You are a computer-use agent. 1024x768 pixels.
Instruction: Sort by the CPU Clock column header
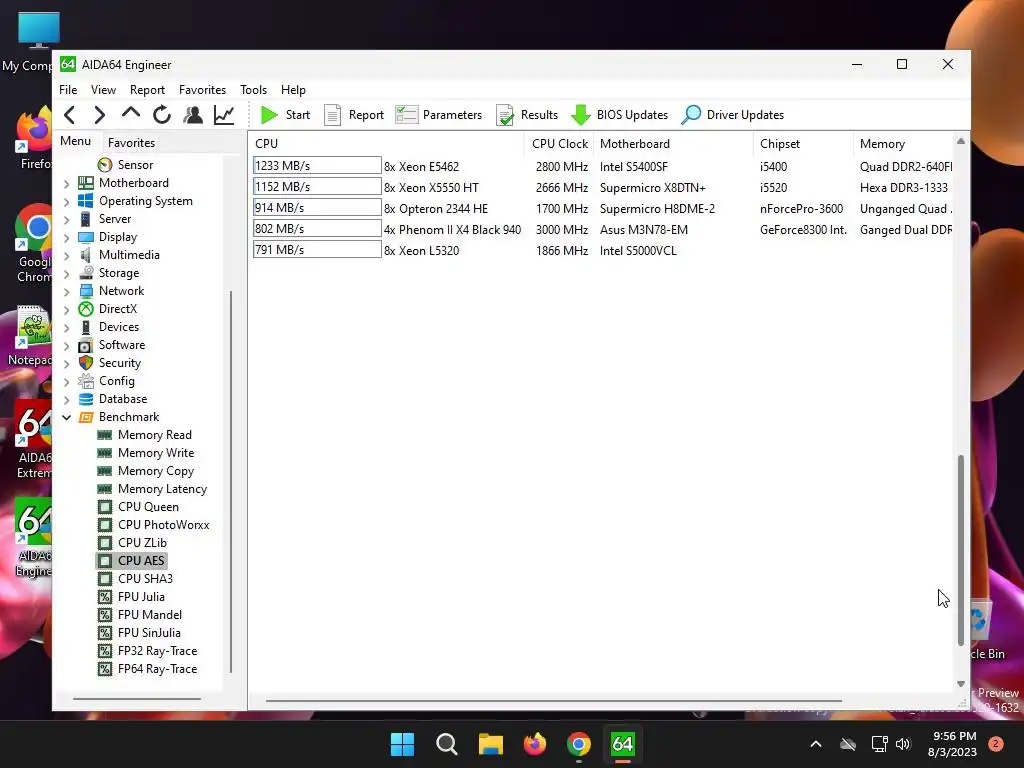(x=560, y=144)
